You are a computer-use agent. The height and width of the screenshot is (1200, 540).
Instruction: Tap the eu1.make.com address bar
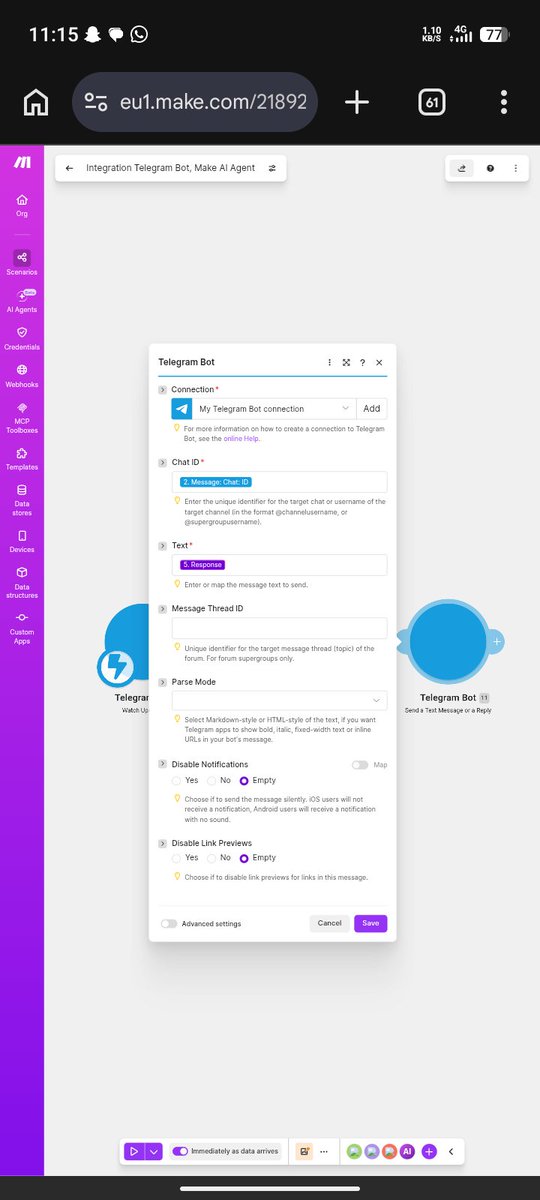coord(195,102)
